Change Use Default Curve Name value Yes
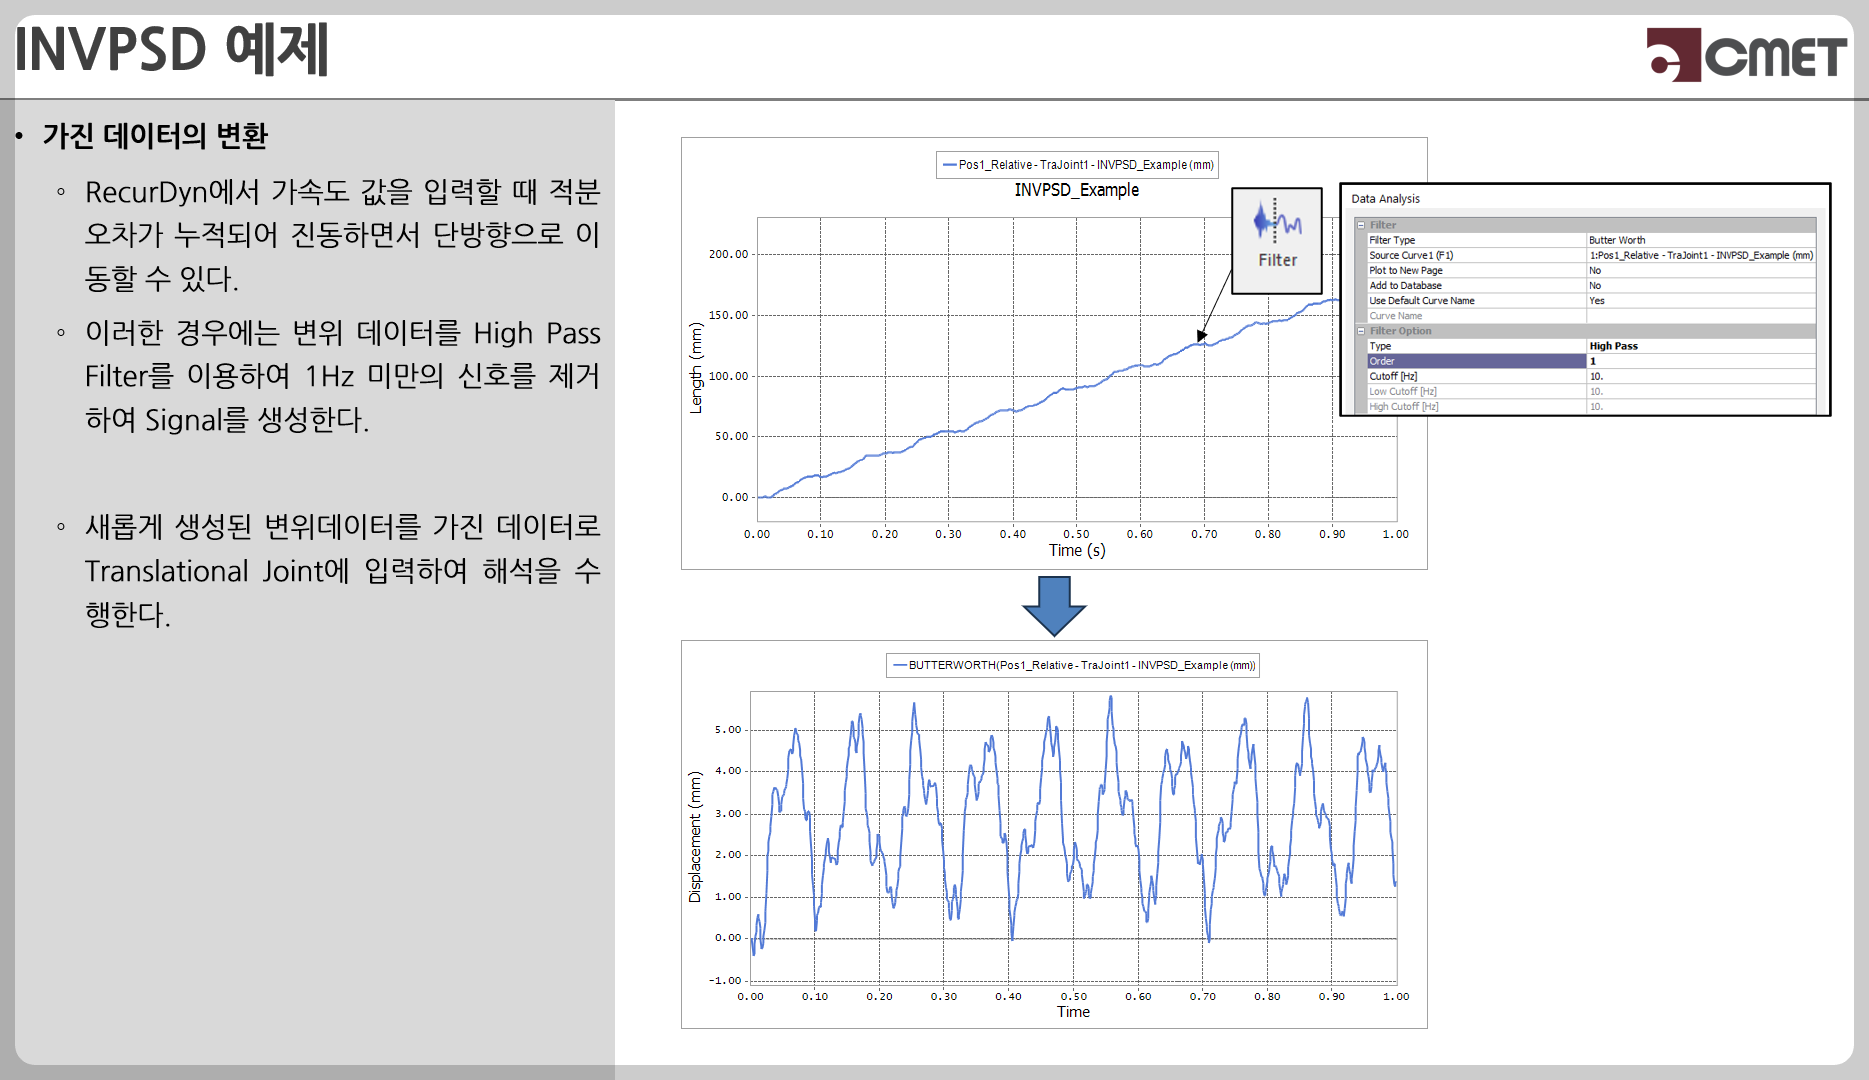The height and width of the screenshot is (1080, 1869). 1701,300
